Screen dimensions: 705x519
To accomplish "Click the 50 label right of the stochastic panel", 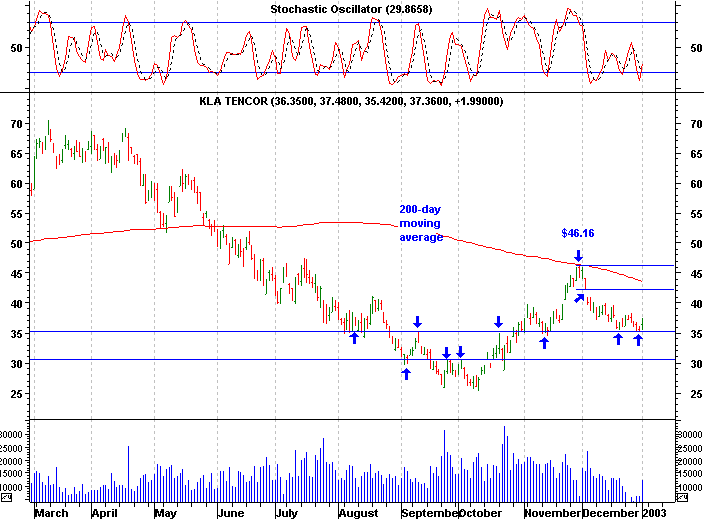I will click(696, 48).
